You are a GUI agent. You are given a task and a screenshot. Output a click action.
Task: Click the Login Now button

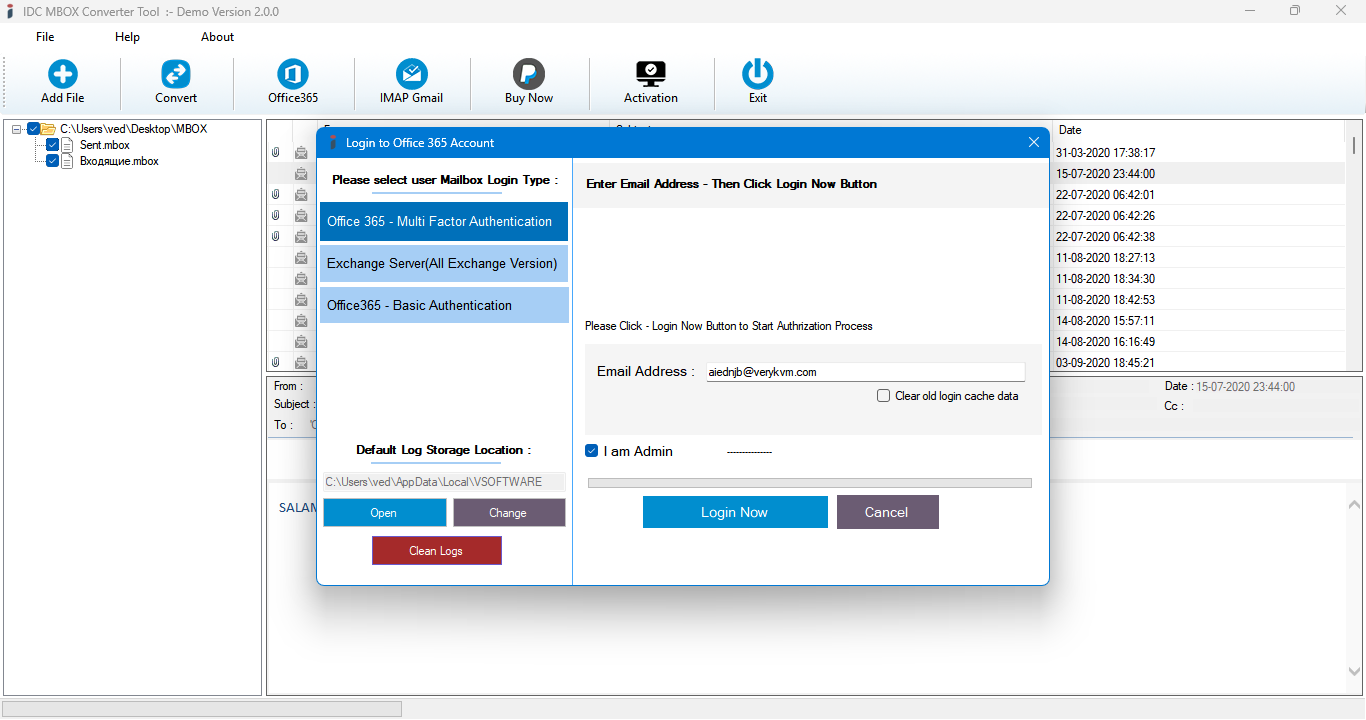735,512
